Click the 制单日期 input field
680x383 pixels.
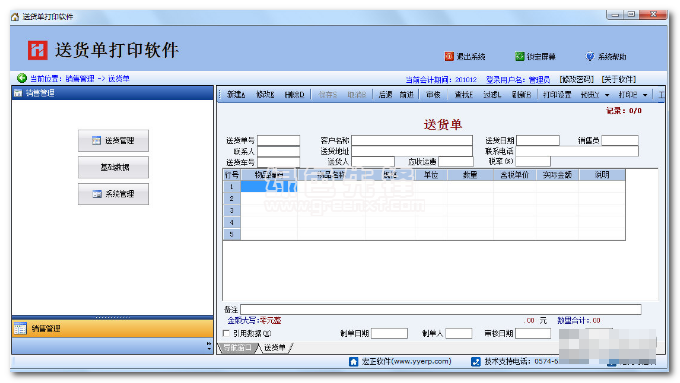pyautogui.click(x=389, y=333)
